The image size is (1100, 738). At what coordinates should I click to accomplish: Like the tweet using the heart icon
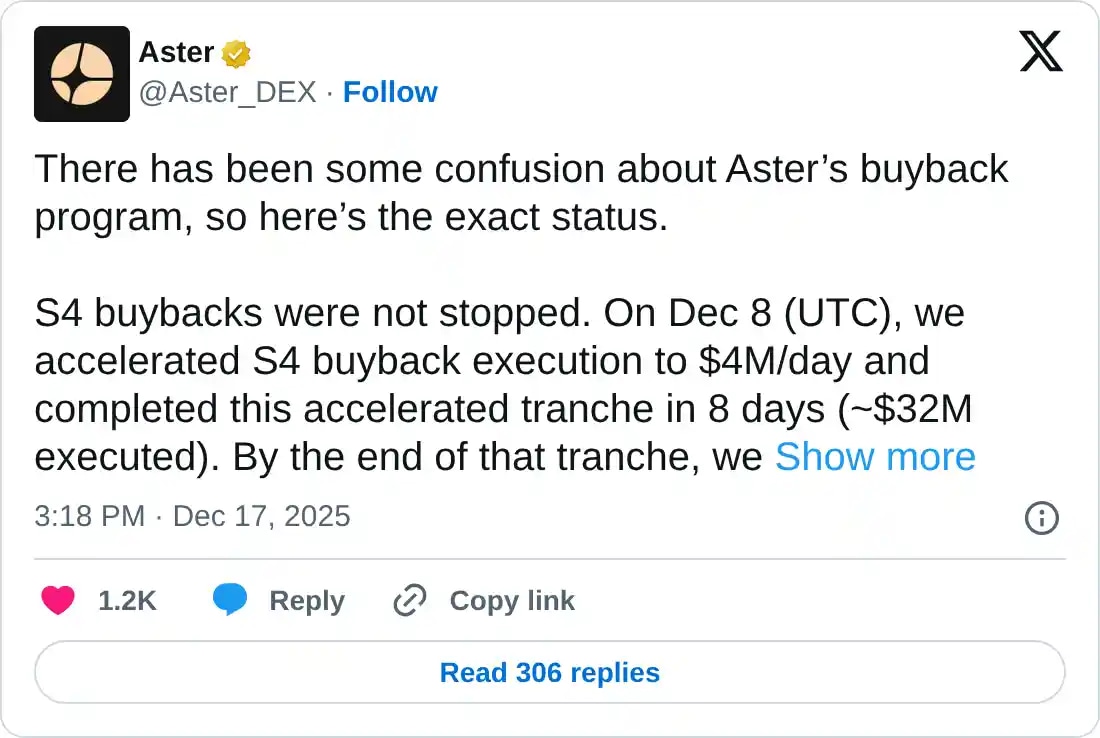pos(57,601)
